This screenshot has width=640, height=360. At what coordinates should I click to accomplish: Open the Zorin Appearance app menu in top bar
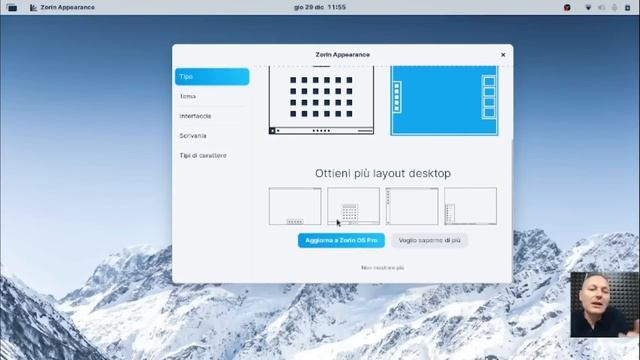pos(62,7)
